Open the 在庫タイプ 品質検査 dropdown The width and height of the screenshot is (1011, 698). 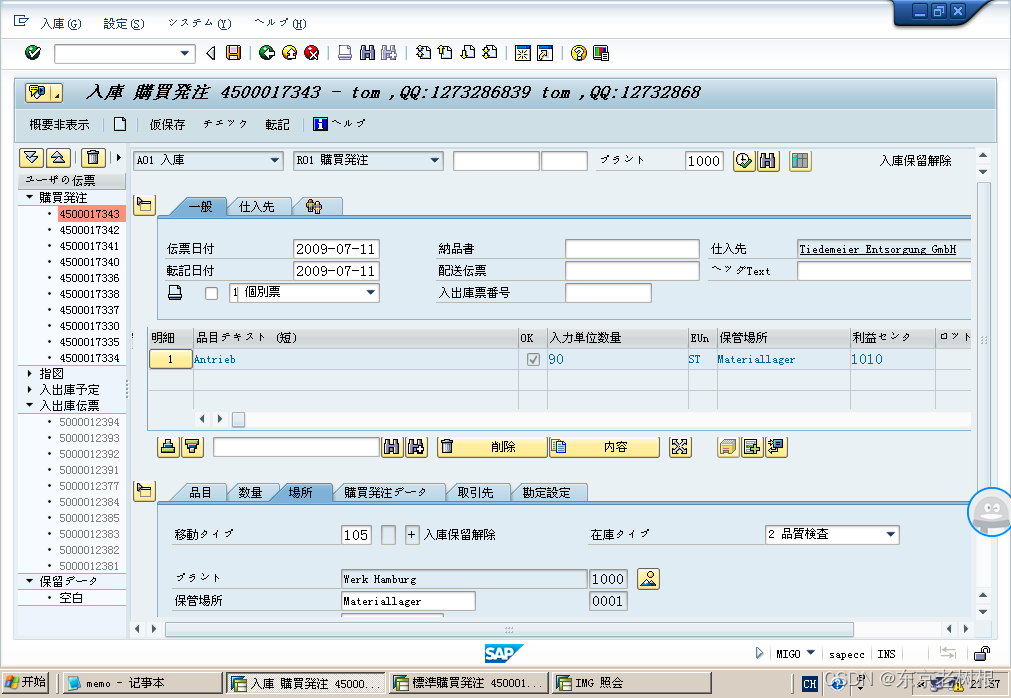[x=831, y=535]
